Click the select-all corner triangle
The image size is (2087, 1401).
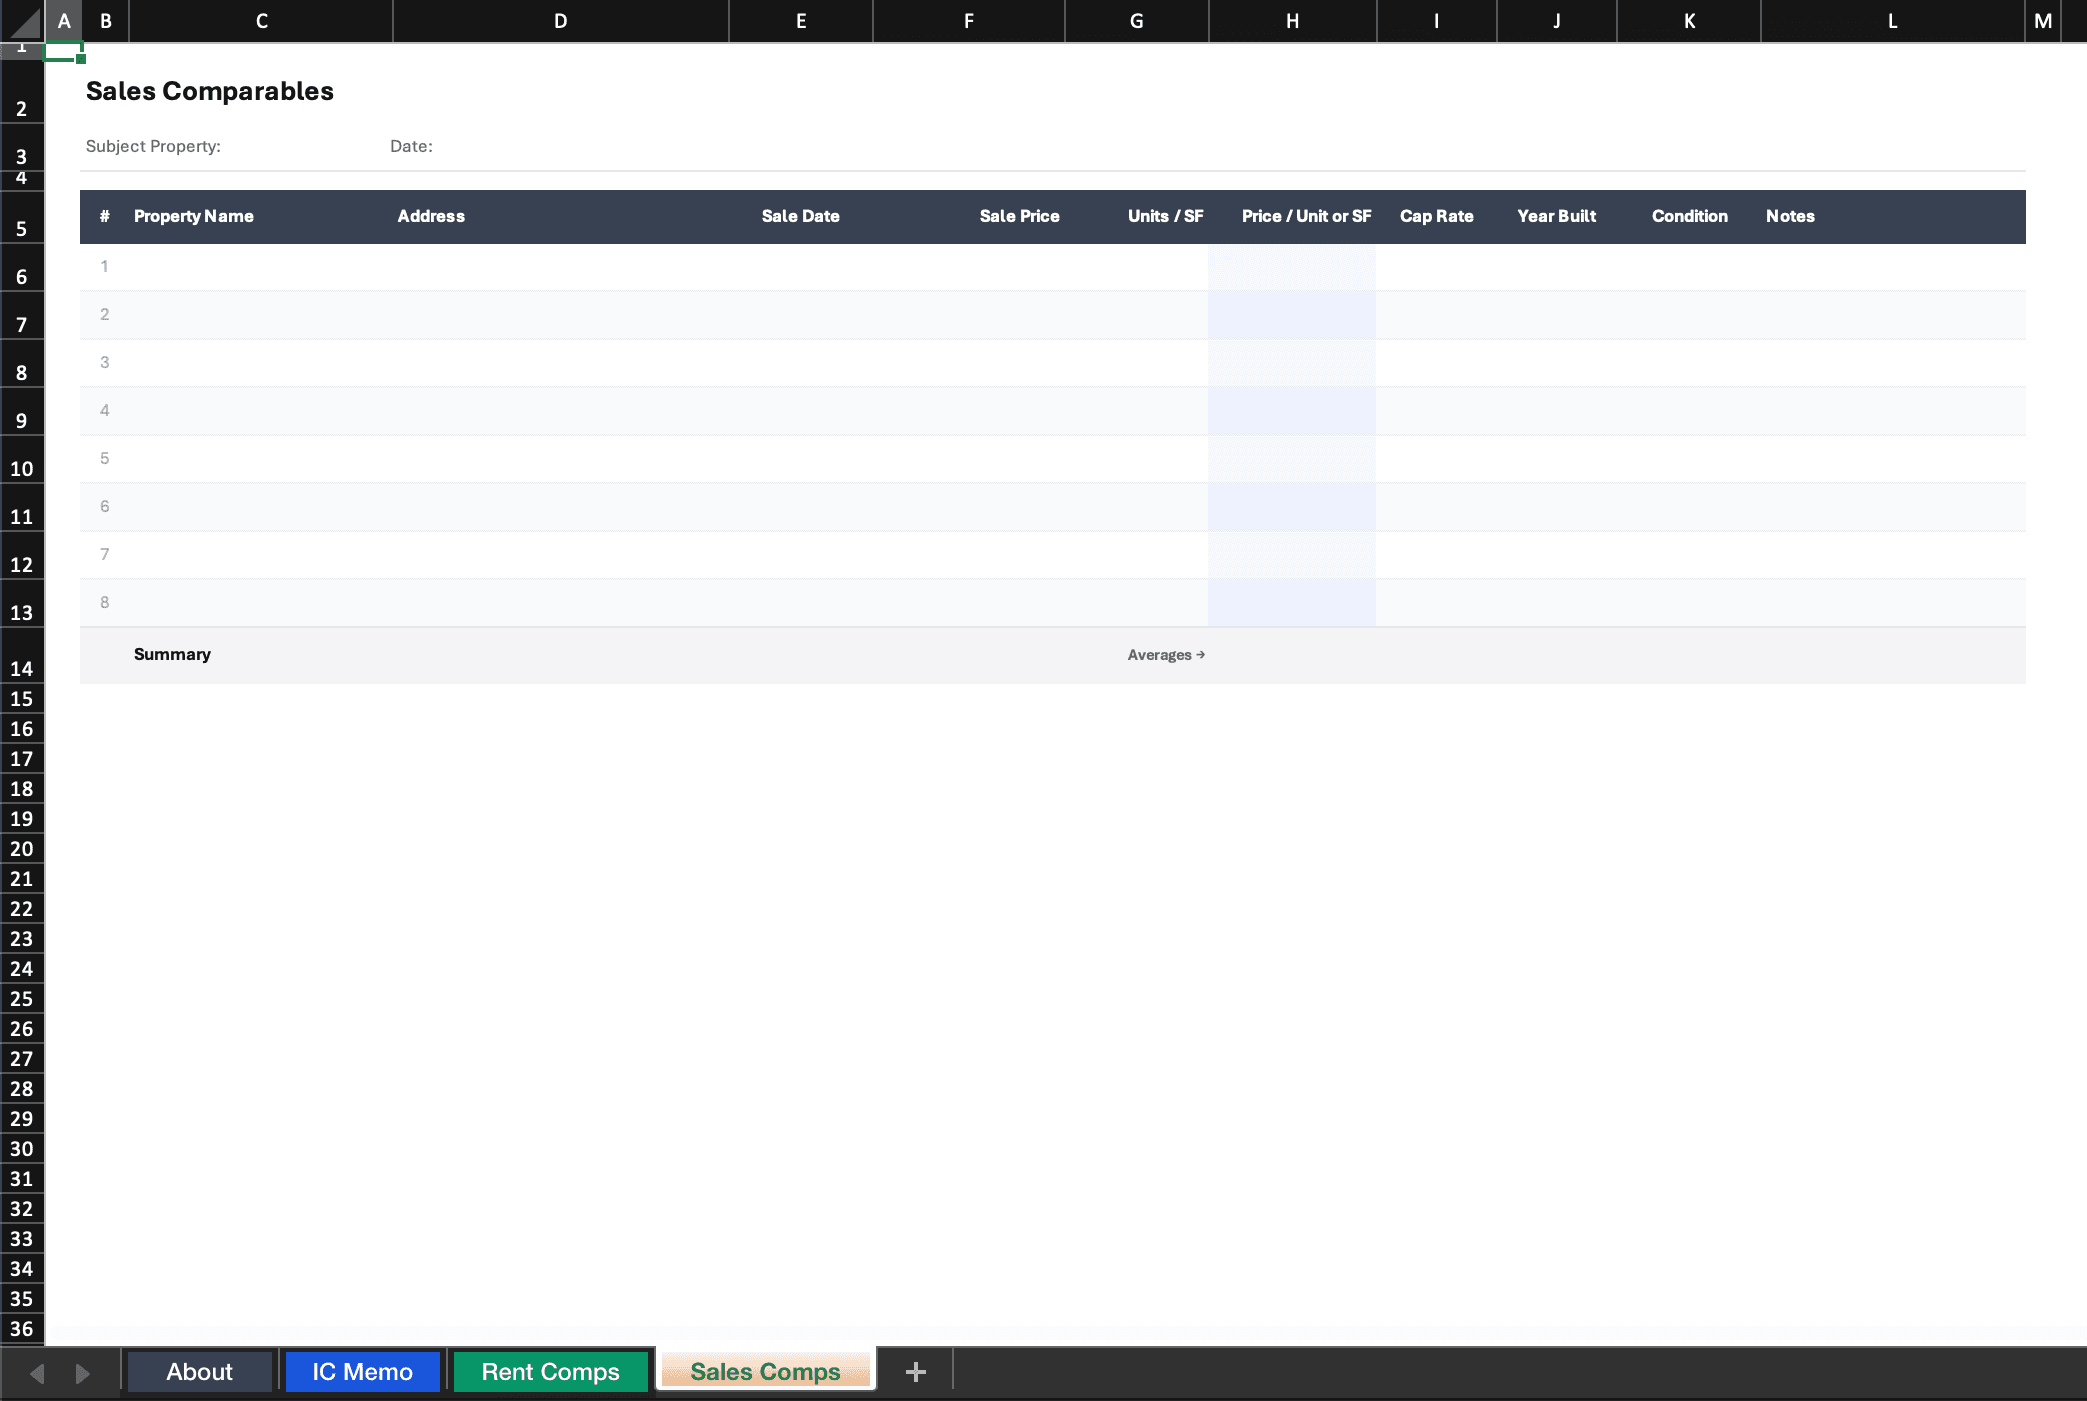pos(20,21)
